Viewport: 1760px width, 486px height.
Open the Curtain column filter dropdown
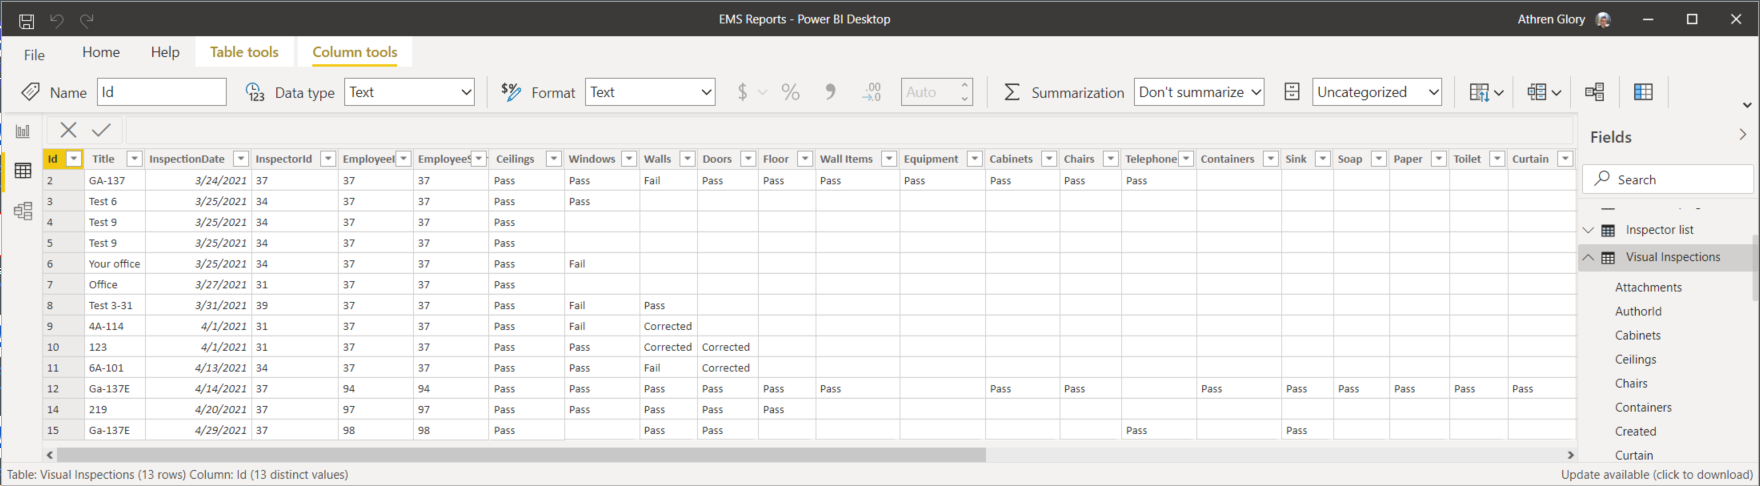point(1565,159)
